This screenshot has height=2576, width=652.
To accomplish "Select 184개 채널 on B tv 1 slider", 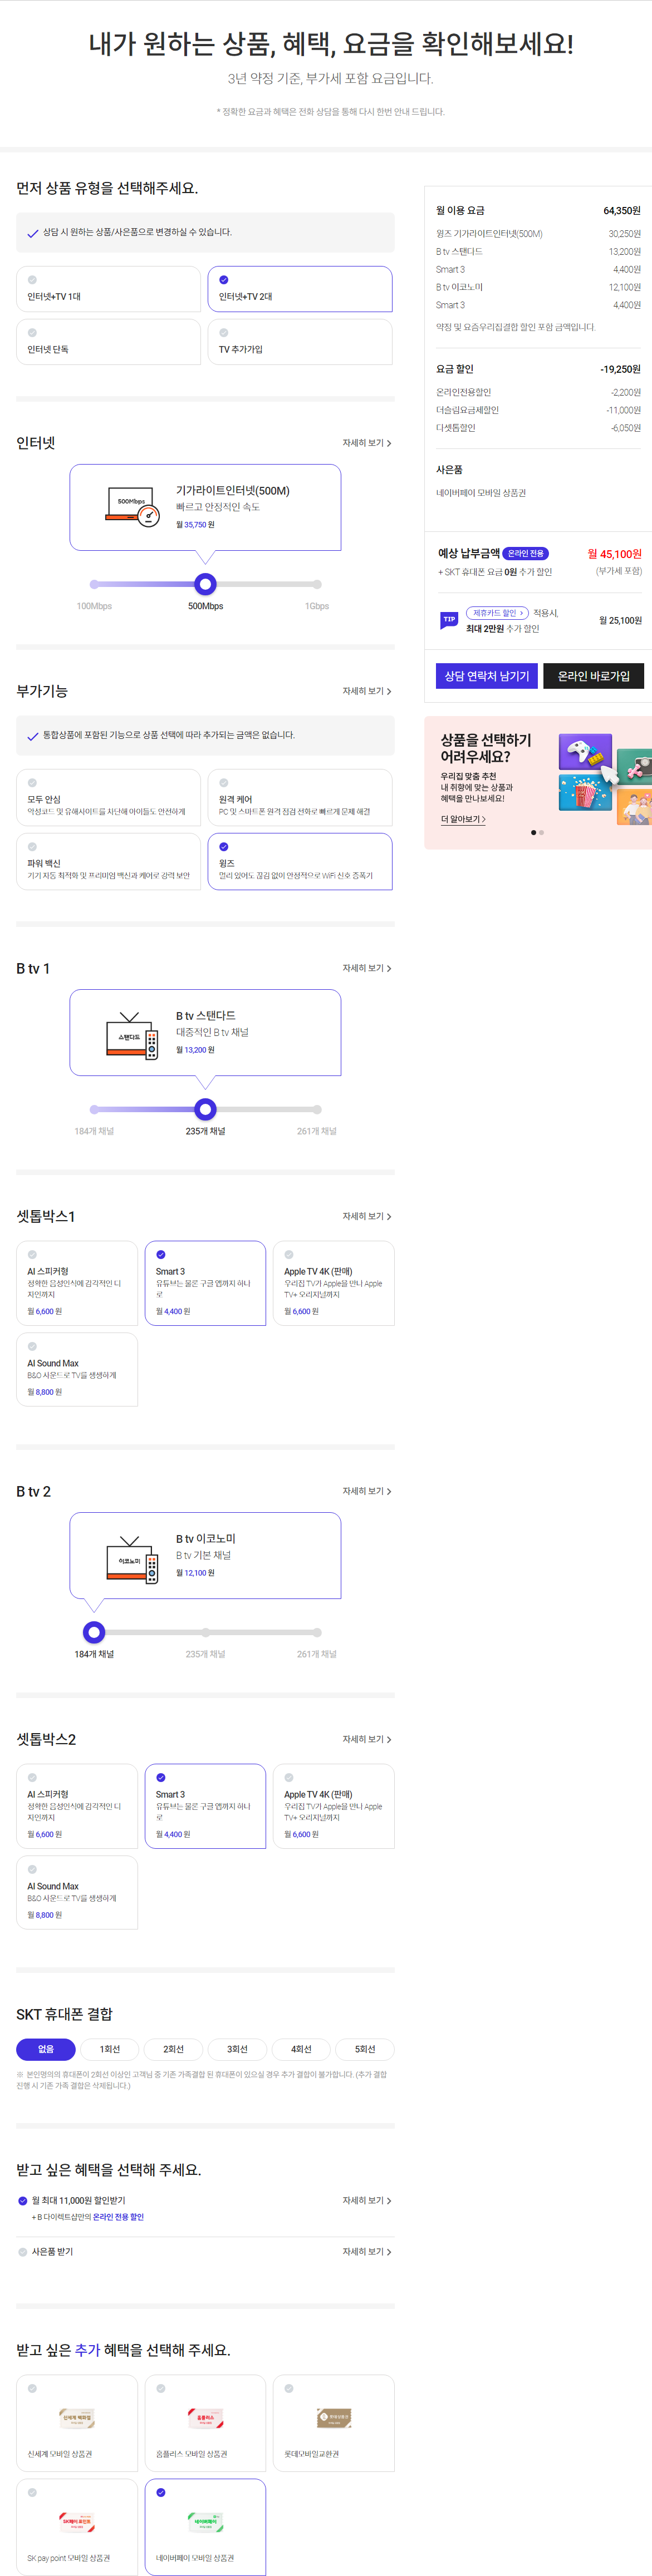I will (94, 1109).
